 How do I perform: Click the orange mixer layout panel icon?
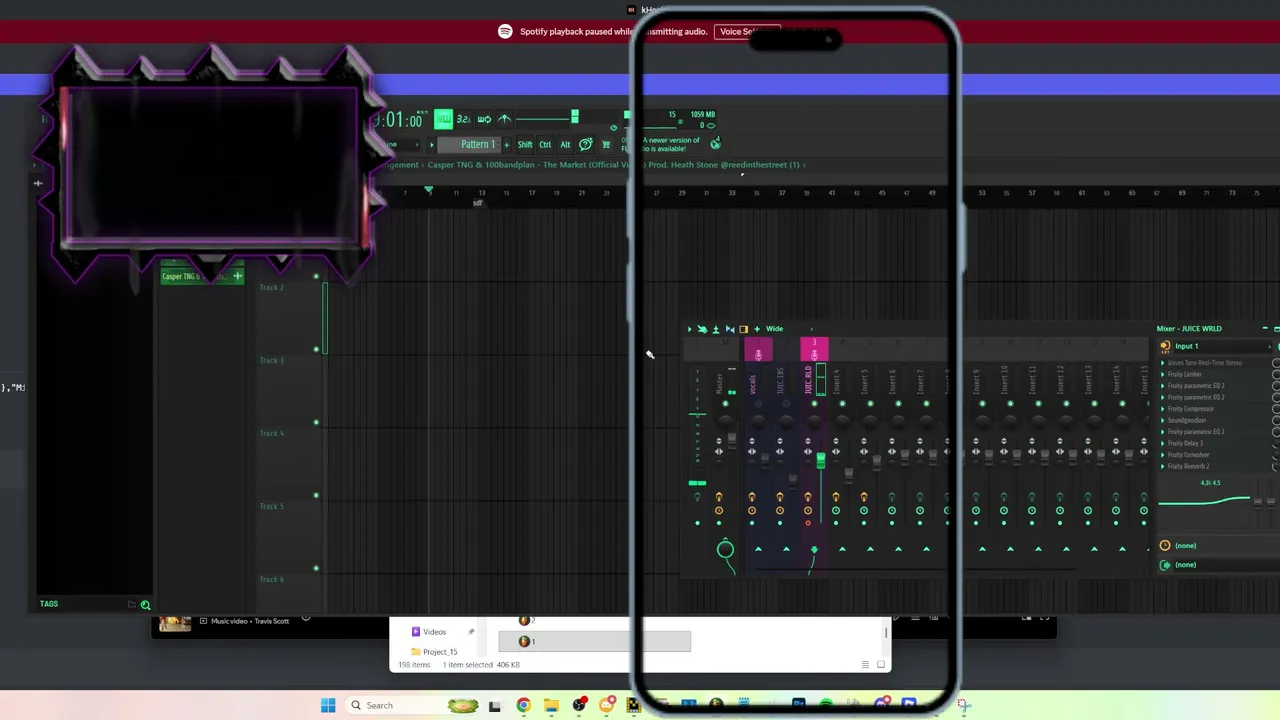(x=743, y=329)
